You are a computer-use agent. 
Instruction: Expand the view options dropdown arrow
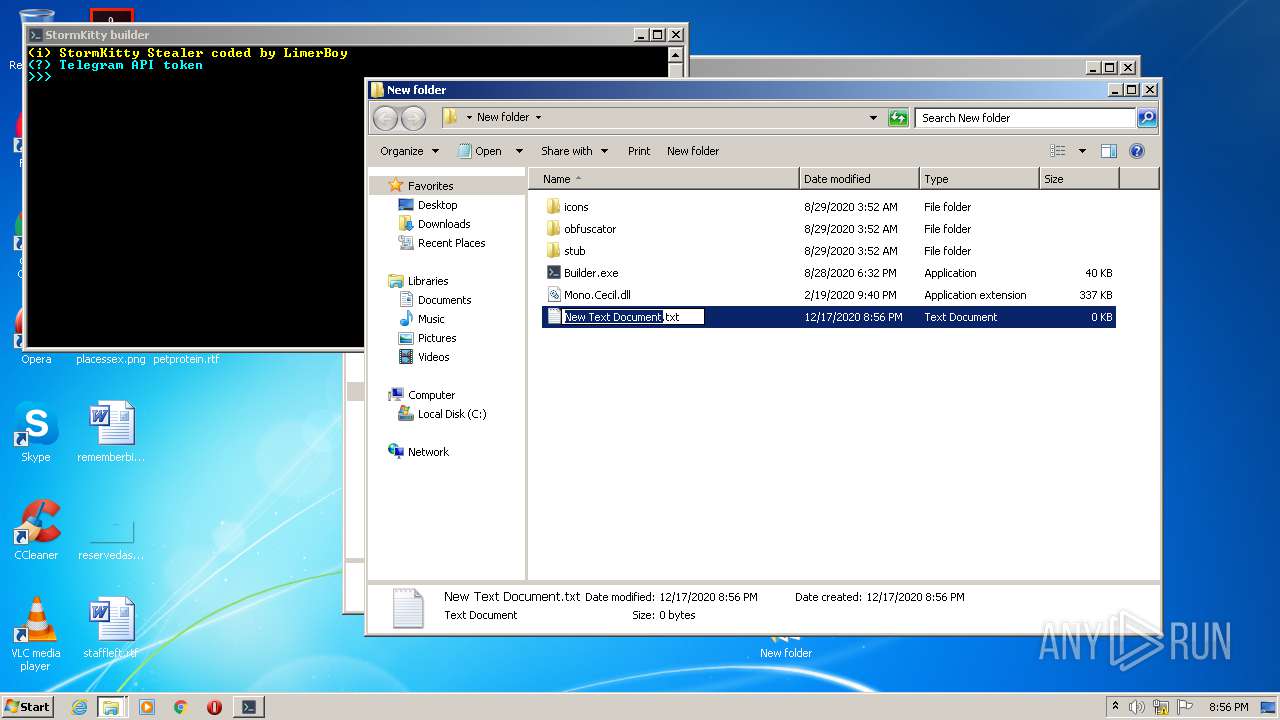pyautogui.click(x=1082, y=151)
